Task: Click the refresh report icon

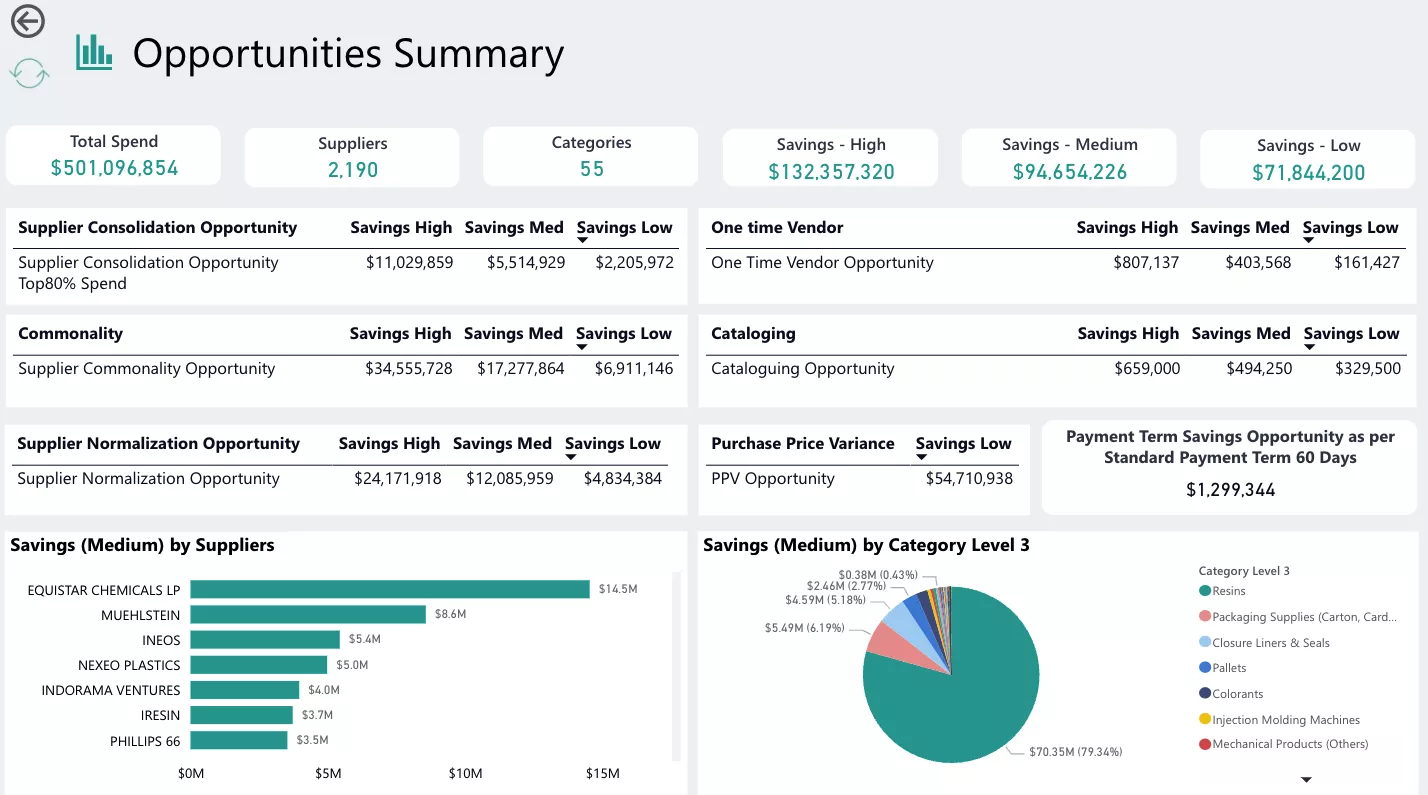Action: coord(28,73)
